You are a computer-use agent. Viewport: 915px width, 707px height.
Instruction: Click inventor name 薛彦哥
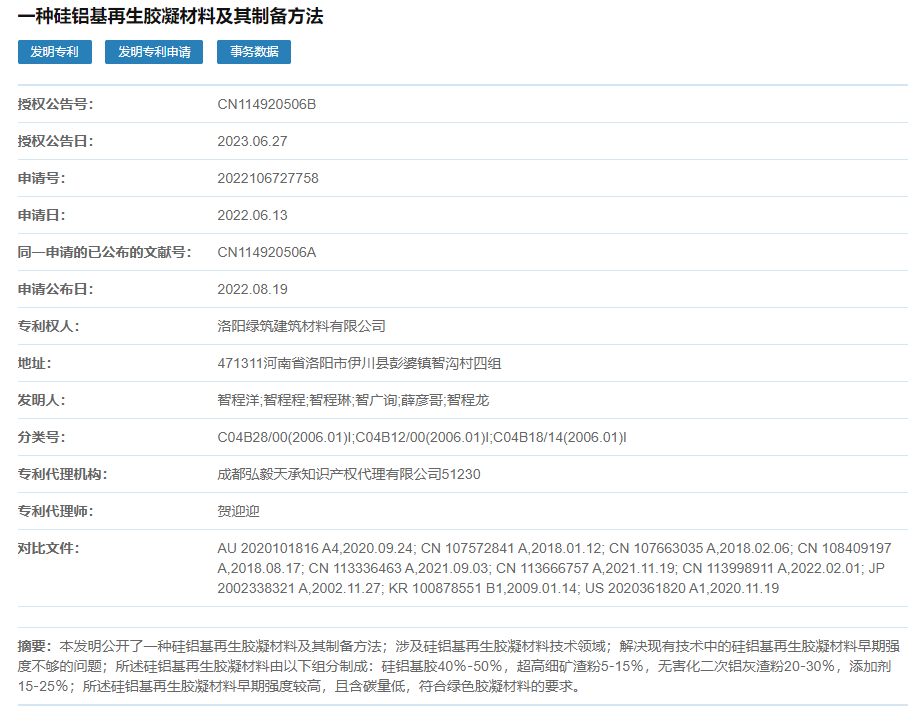[421, 400]
